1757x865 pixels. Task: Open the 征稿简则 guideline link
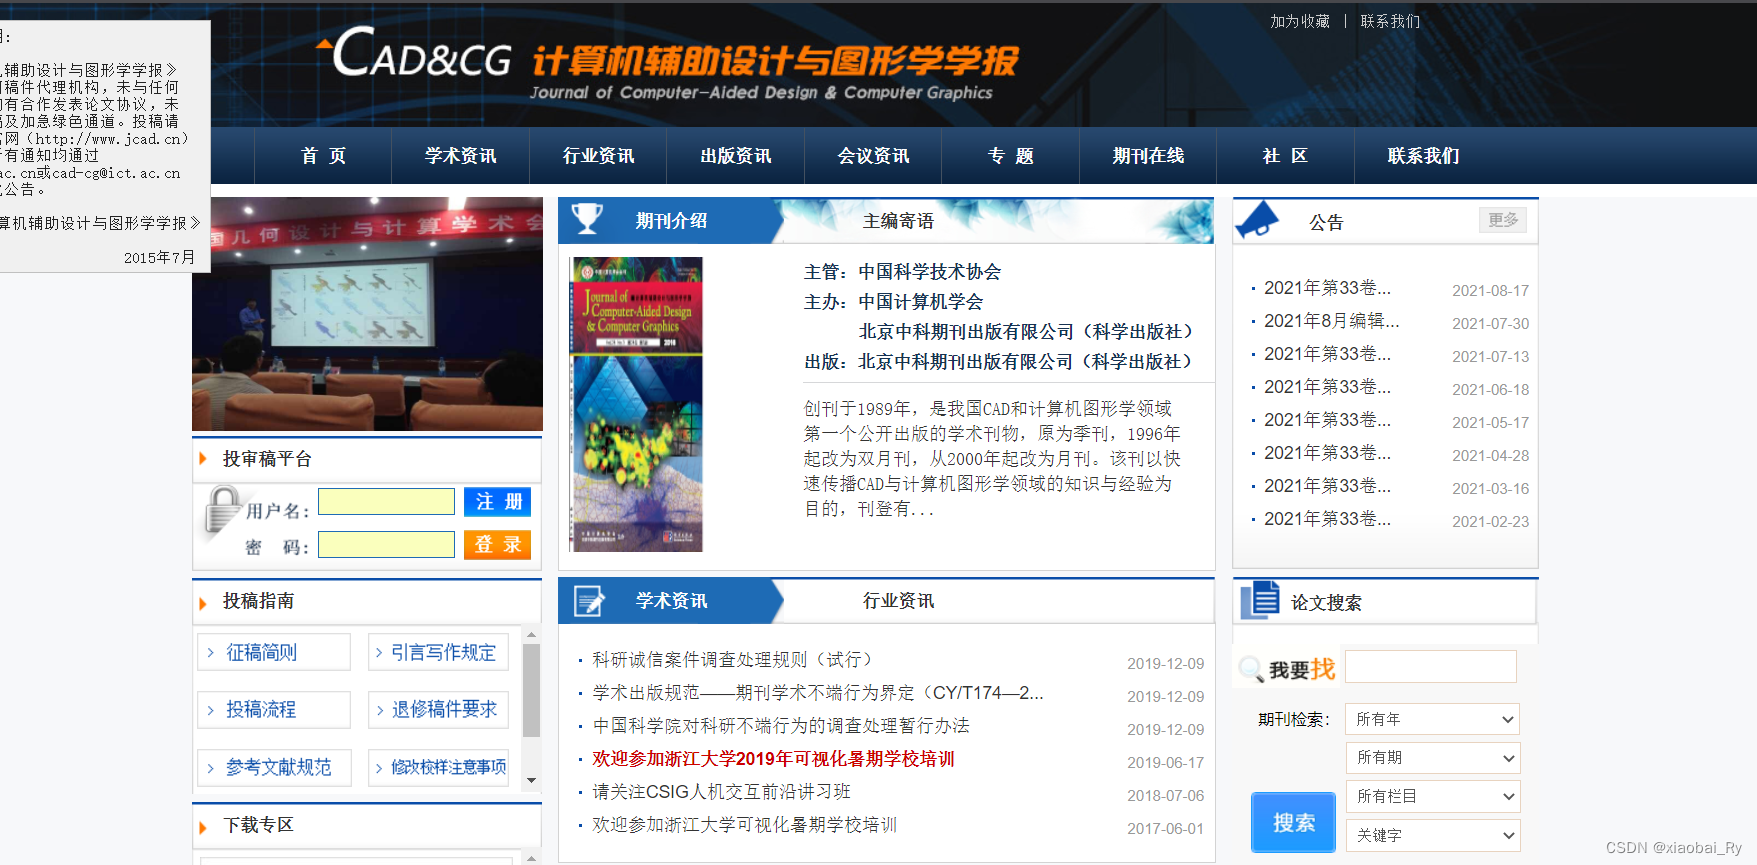274,652
